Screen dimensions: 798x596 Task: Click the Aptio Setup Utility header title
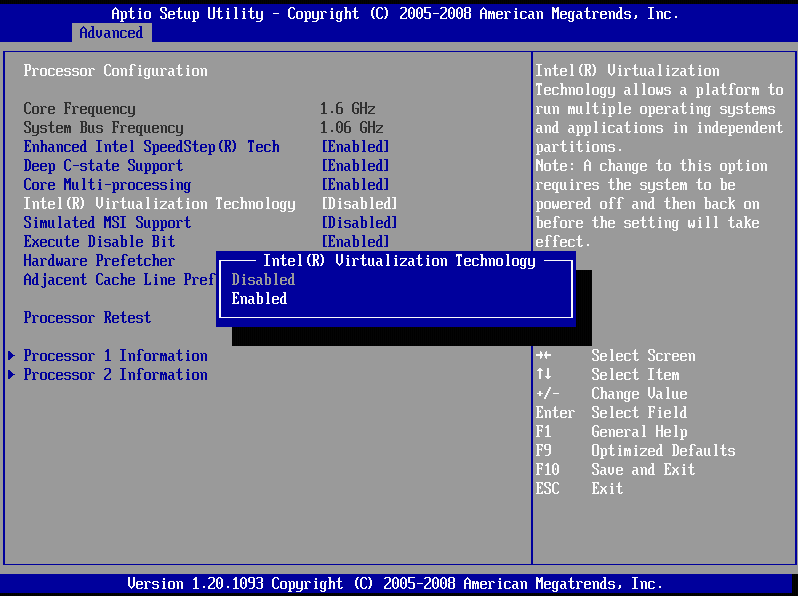click(x=395, y=14)
